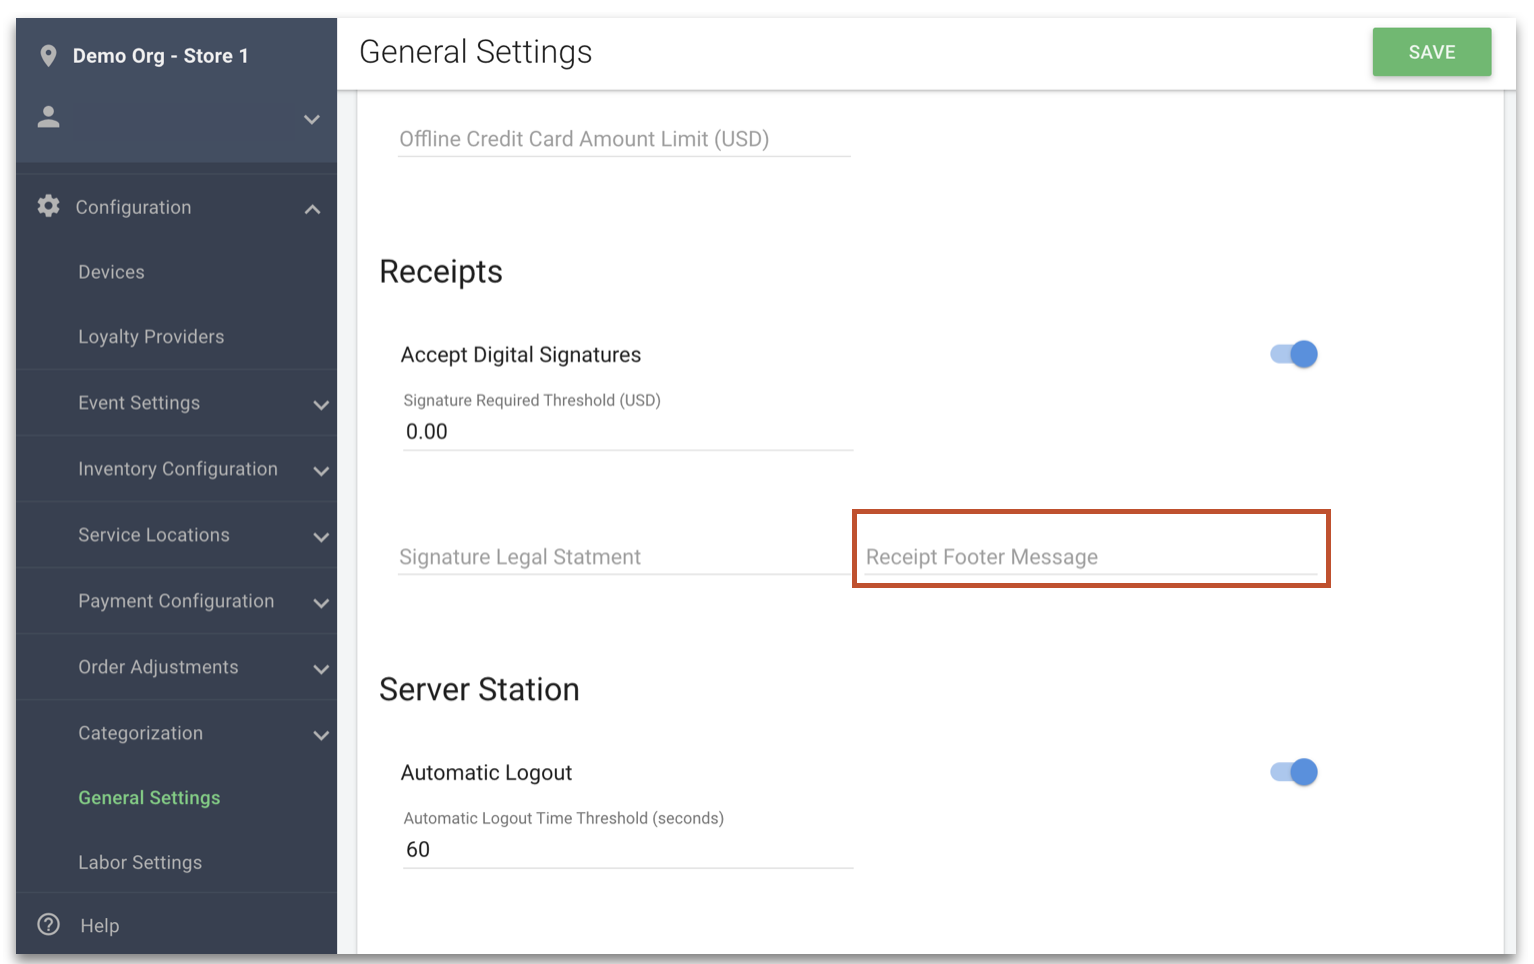Viewport: 1534px width, 964px height.
Task: Select General Settings in sidebar
Action: pos(149,798)
